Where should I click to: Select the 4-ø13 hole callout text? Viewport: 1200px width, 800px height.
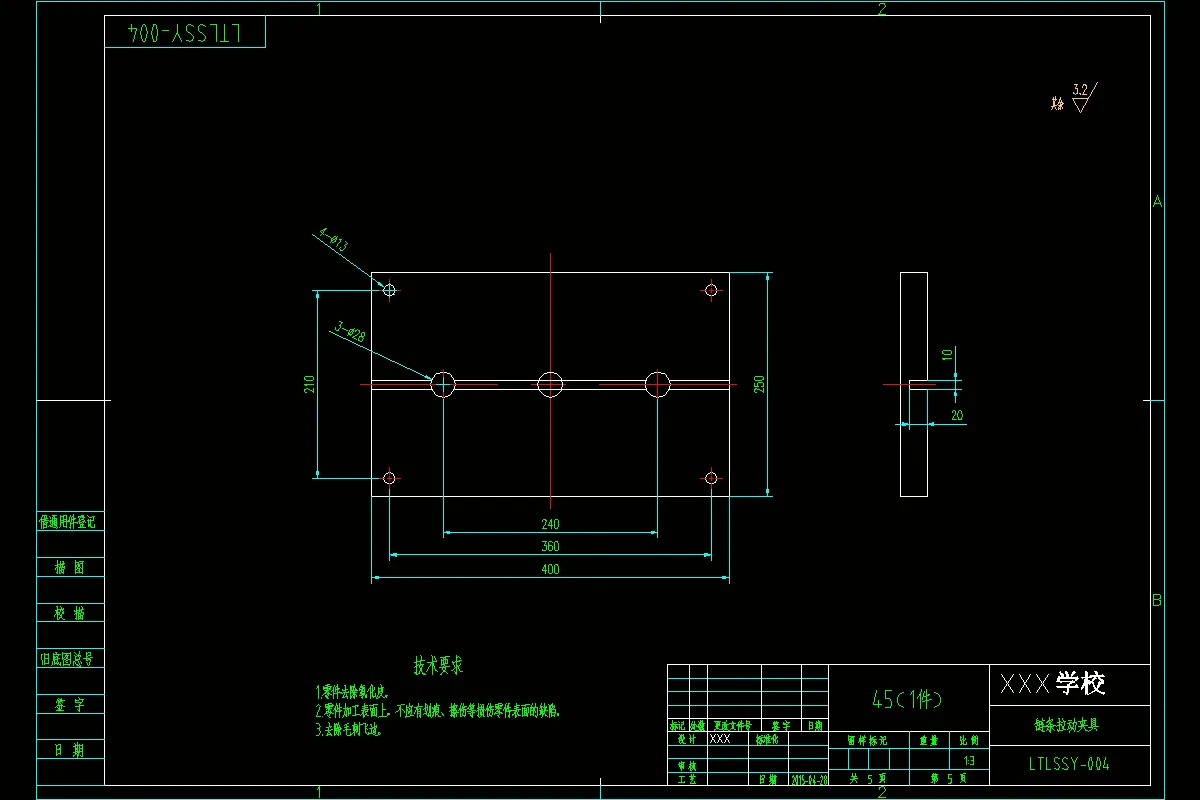[x=333, y=241]
